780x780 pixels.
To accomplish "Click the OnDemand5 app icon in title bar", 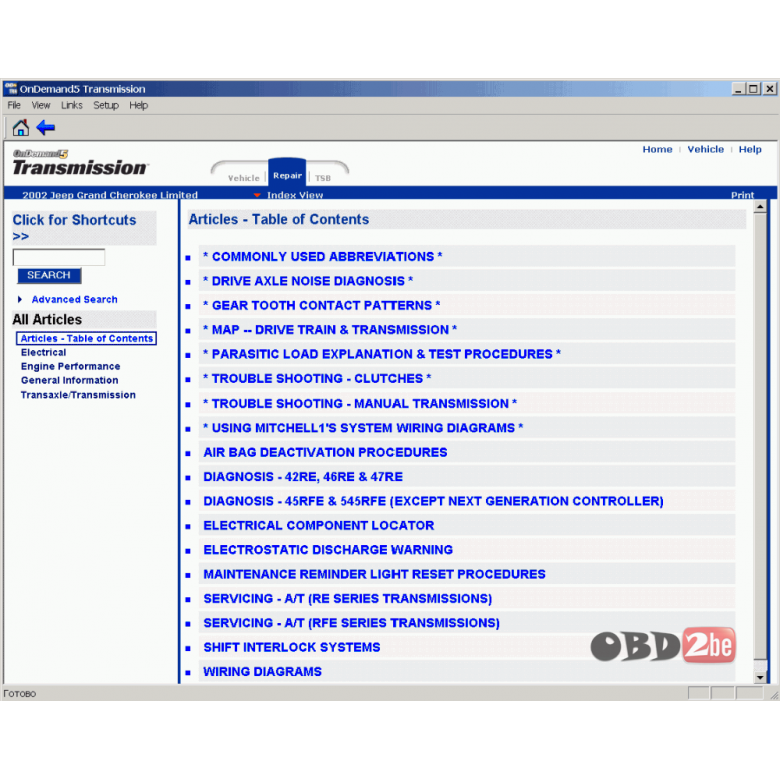I will click(x=11, y=89).
